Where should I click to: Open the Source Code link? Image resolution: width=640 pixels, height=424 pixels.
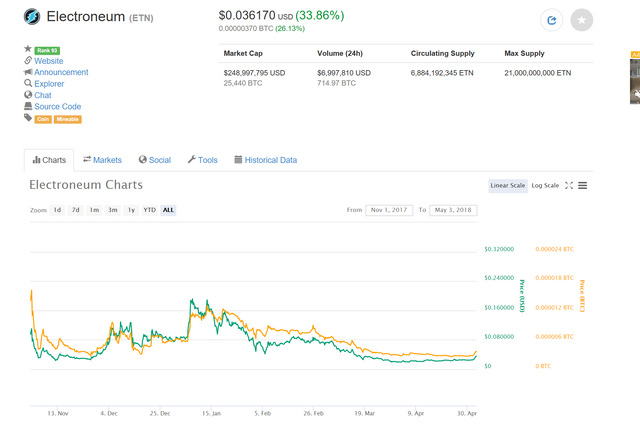point(58,107)
